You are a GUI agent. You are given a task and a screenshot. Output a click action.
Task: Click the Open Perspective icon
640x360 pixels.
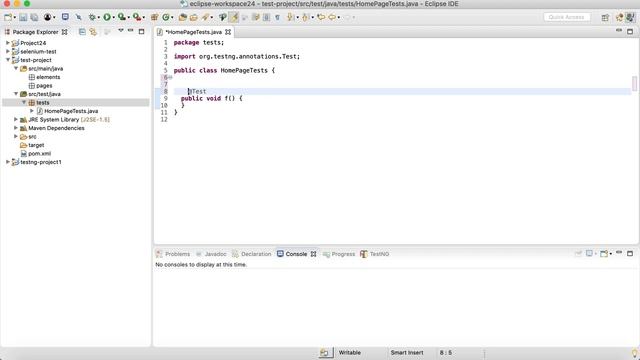(605, 17)
